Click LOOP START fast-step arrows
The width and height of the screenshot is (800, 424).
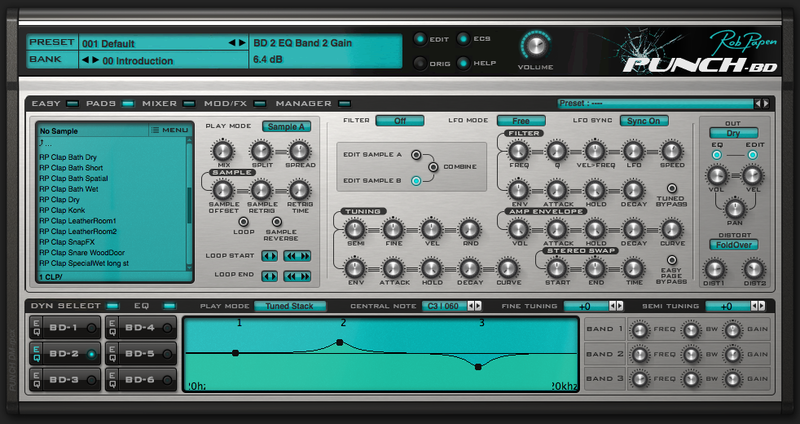coord(297,256)
